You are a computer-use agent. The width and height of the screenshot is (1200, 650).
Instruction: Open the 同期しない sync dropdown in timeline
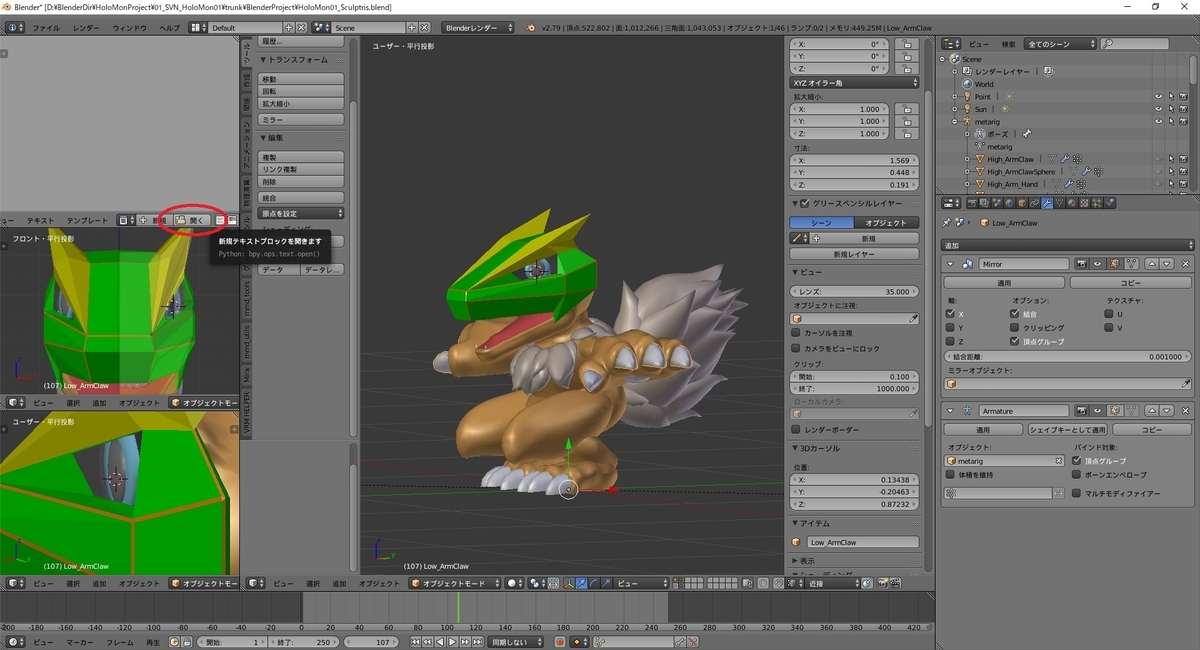pos(515,642)
